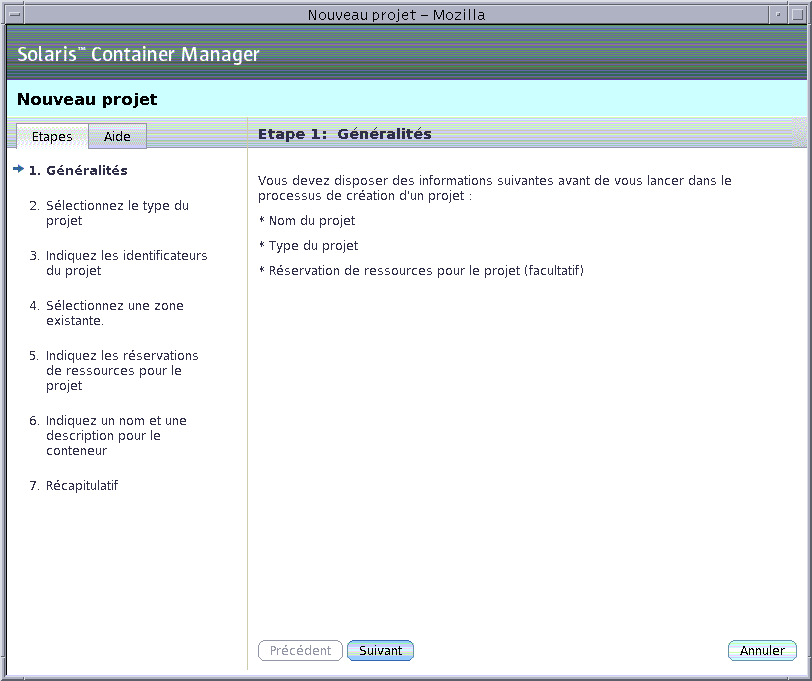This screenshot has height=681, width=812.
Task: Maximize the Nouveau projet window
Action: (x=798, y=15)
